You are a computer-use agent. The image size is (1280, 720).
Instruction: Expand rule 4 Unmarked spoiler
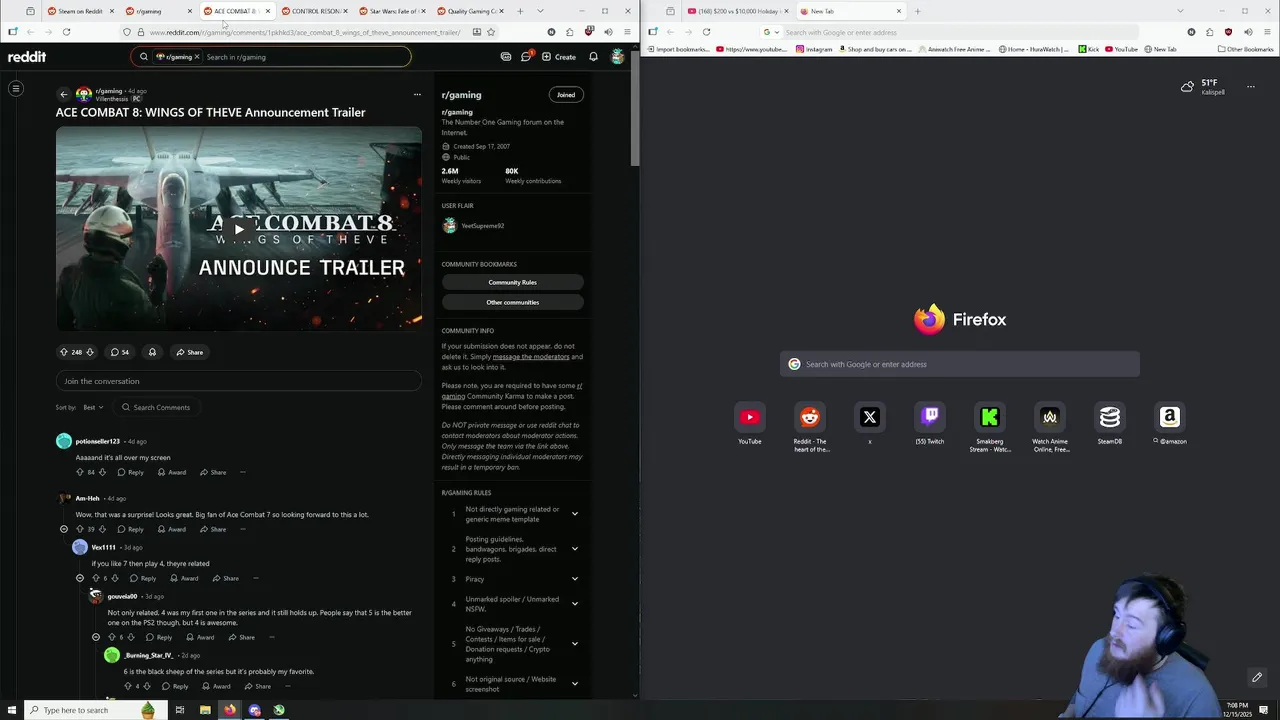tap(574, 604)
